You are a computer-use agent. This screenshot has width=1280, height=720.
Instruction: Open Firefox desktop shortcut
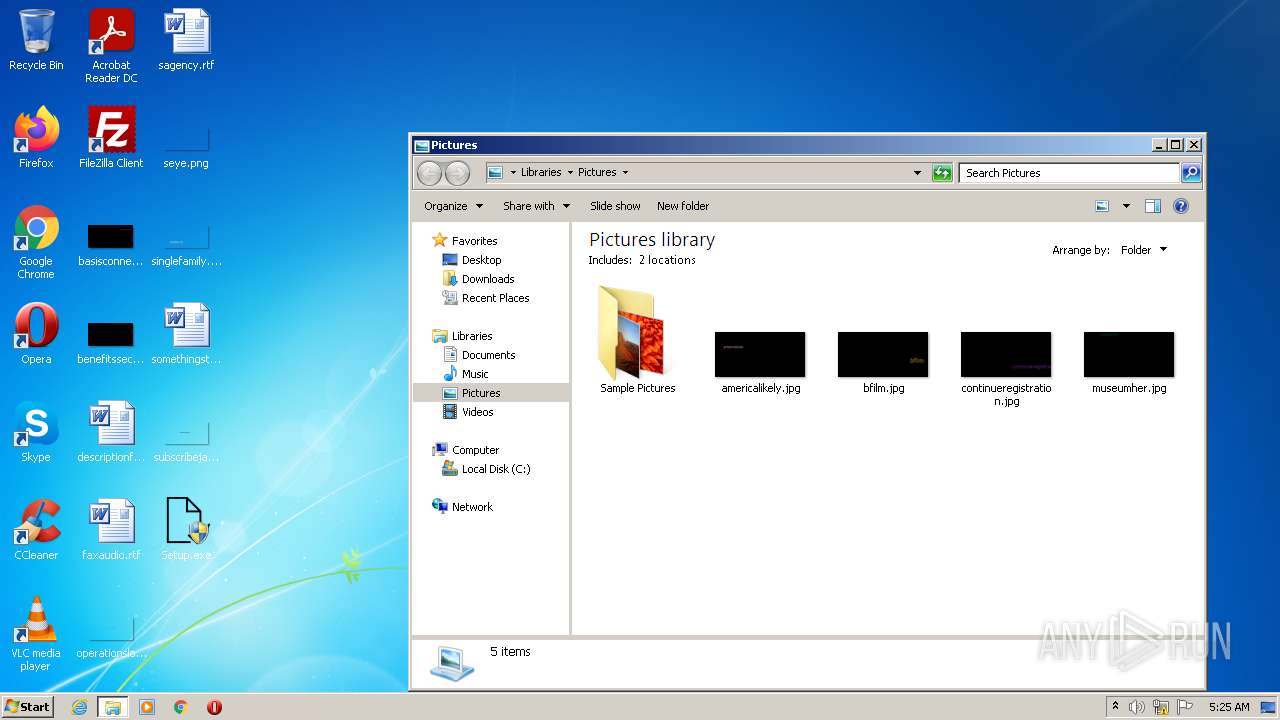pyautogui.click(x=36, y=138)
